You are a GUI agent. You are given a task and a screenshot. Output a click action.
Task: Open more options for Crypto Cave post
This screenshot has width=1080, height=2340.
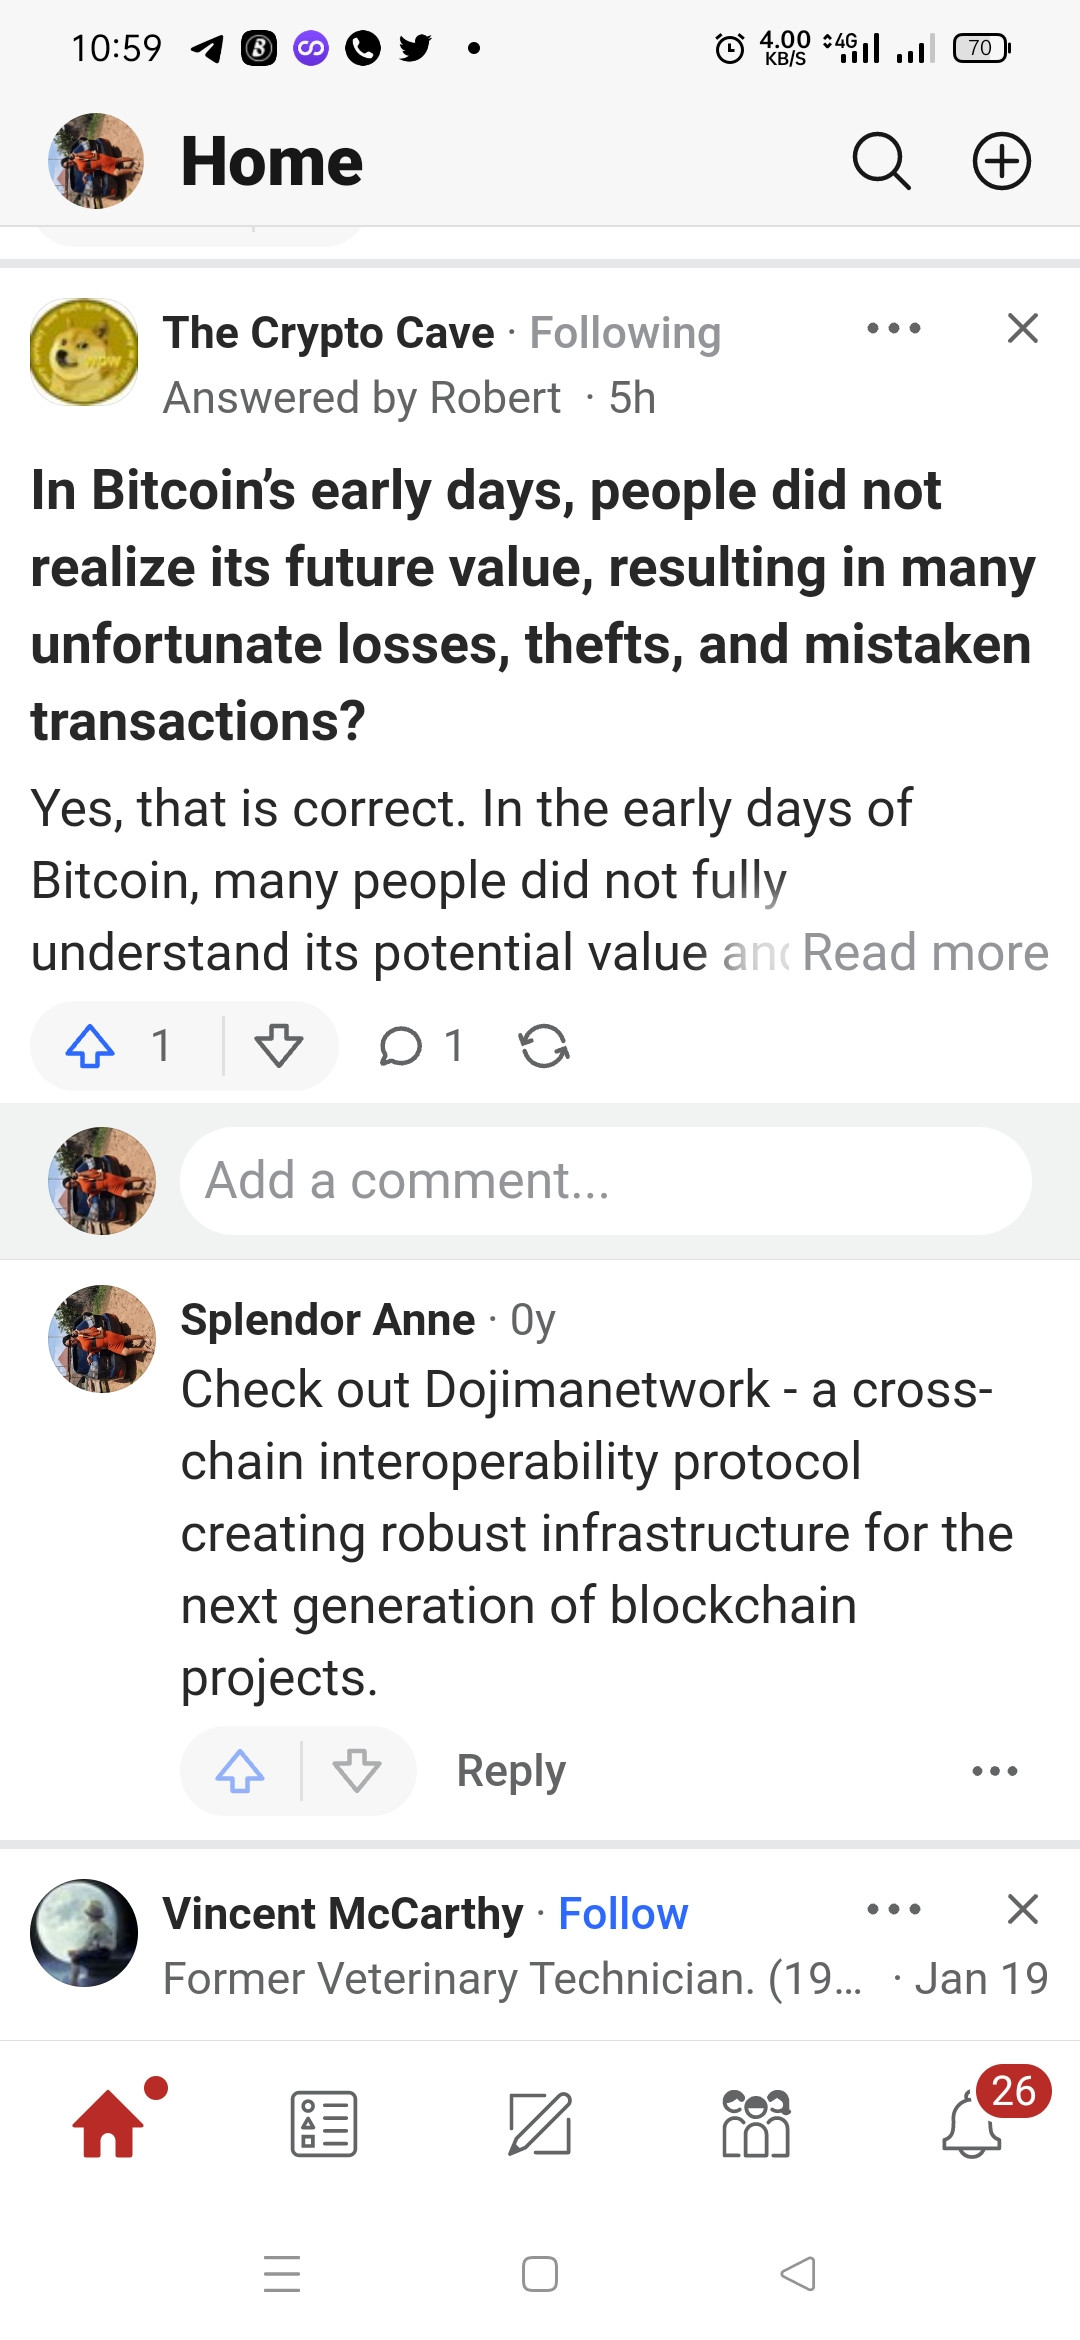coord(894,328)
